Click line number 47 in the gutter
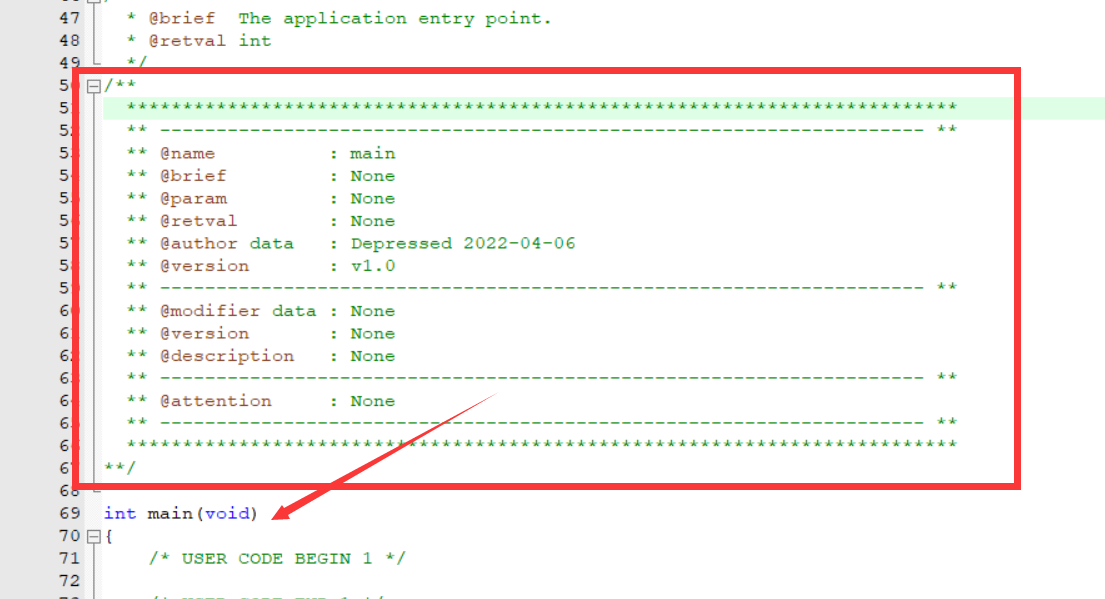1105x599 pixels. click(x=70, y=19)
